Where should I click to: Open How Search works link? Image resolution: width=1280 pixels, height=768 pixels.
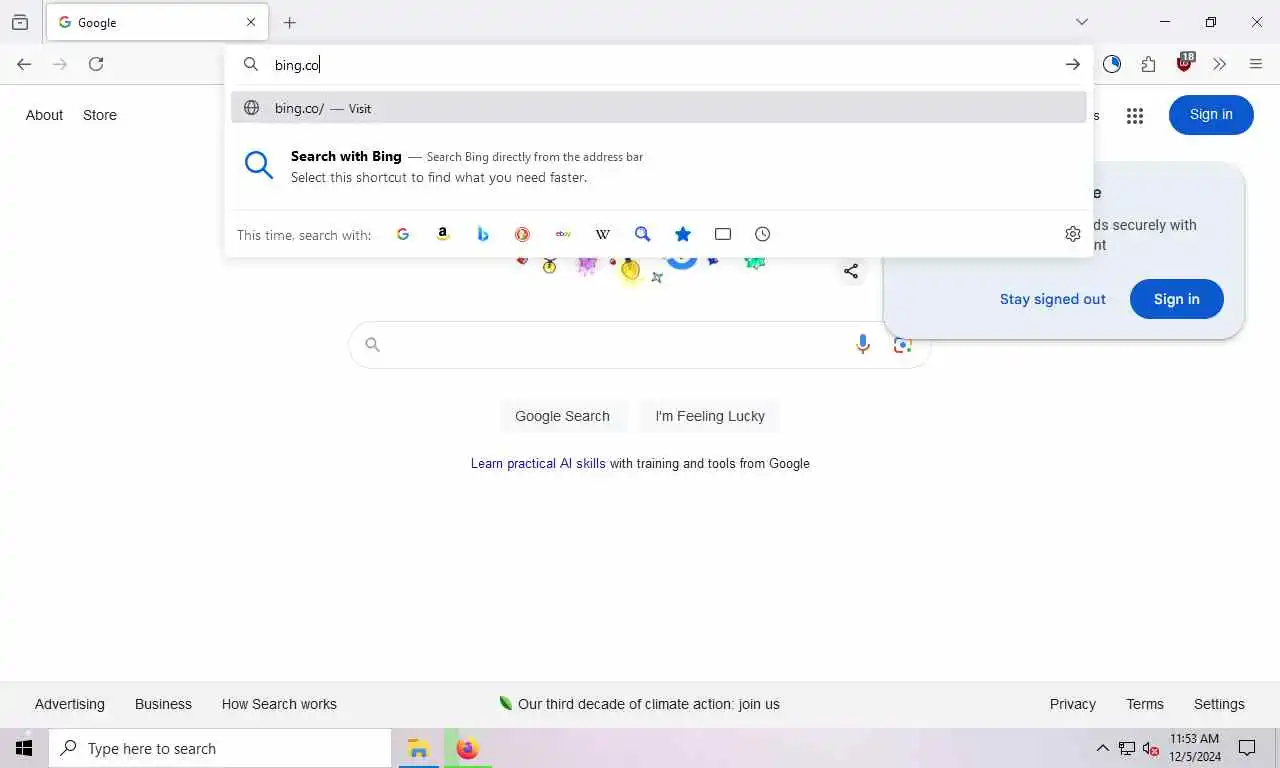point(279,704)
